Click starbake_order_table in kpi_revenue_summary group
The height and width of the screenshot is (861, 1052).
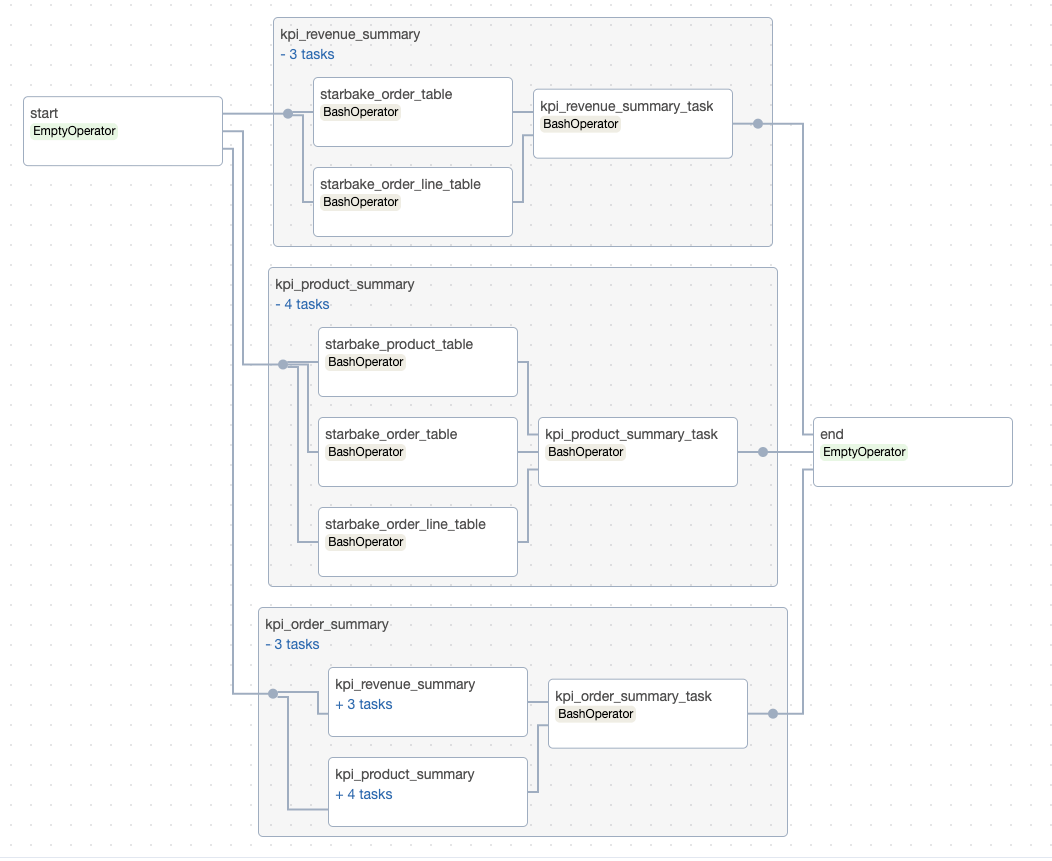[412, 111]
